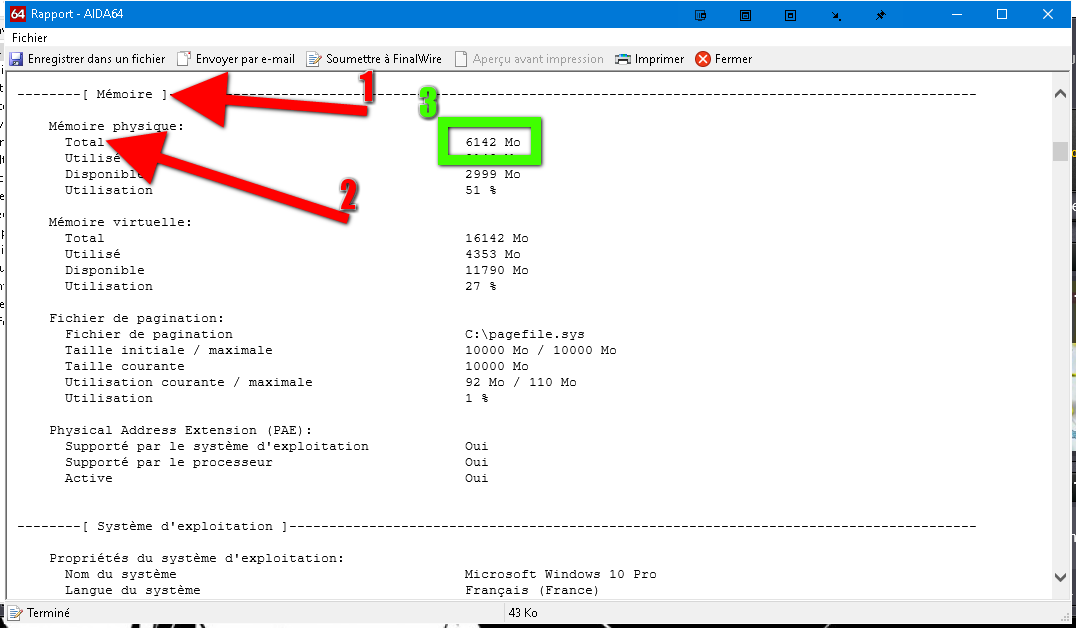Click the vertical scrollbar thumb
The height and width of the screenshot is (628, 1076).
point(1060,150)
